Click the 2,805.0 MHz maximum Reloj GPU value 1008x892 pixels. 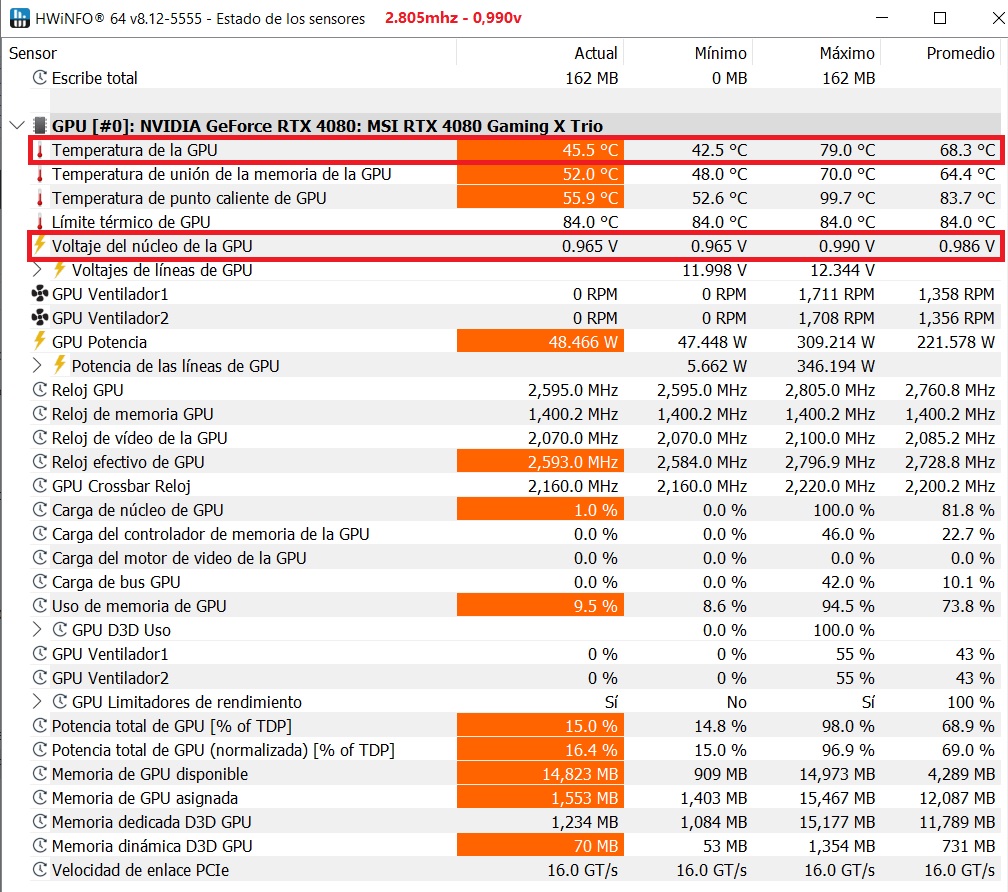click(x=830, y=390)
